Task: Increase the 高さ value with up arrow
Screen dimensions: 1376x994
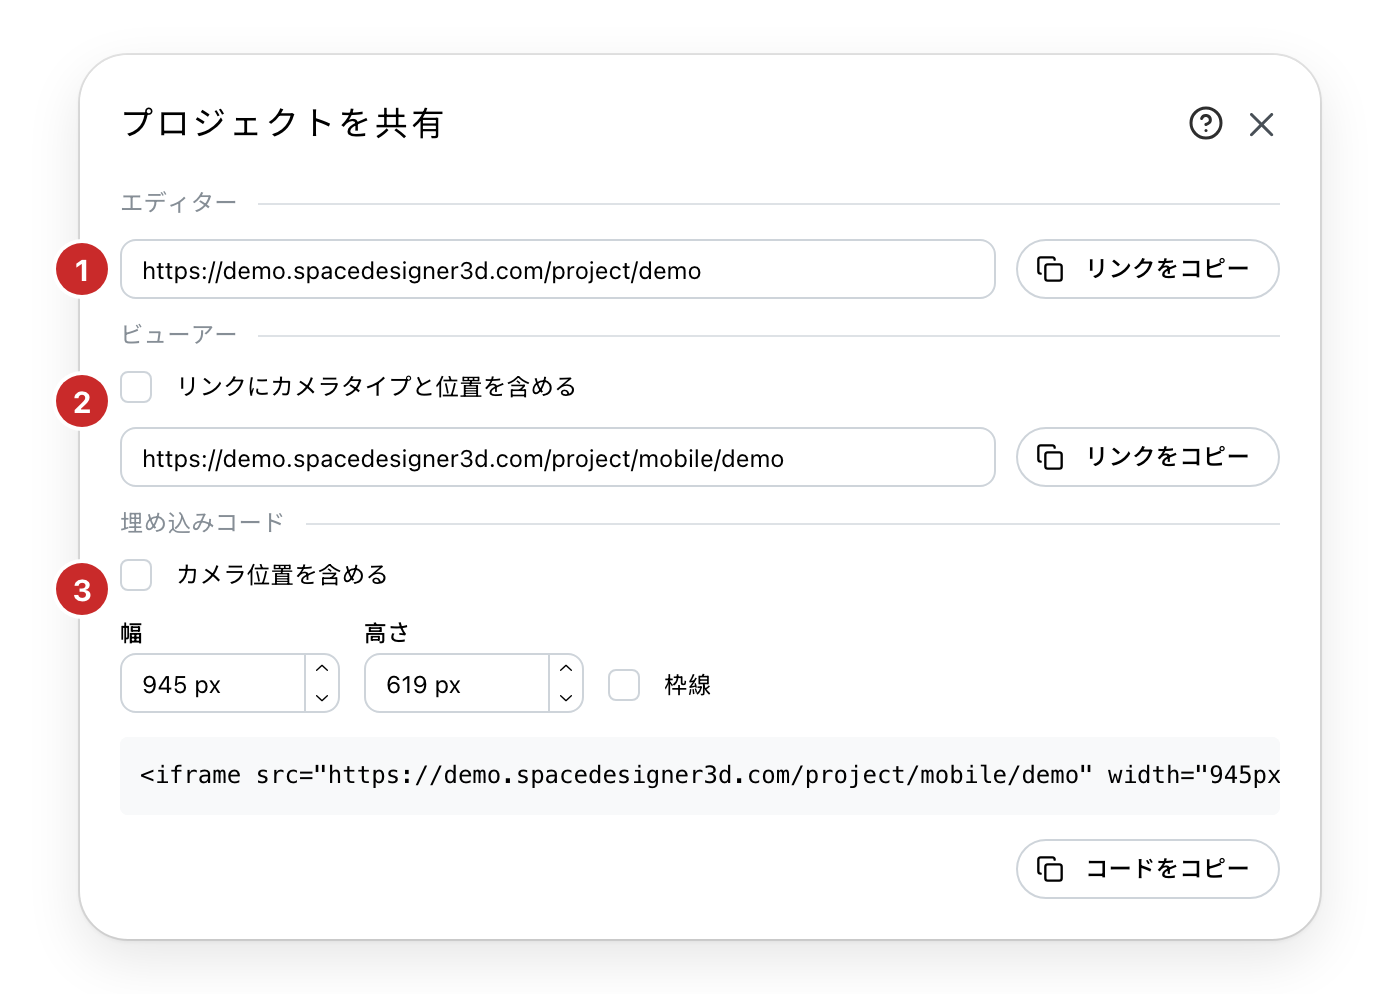Action: [566, 669]
